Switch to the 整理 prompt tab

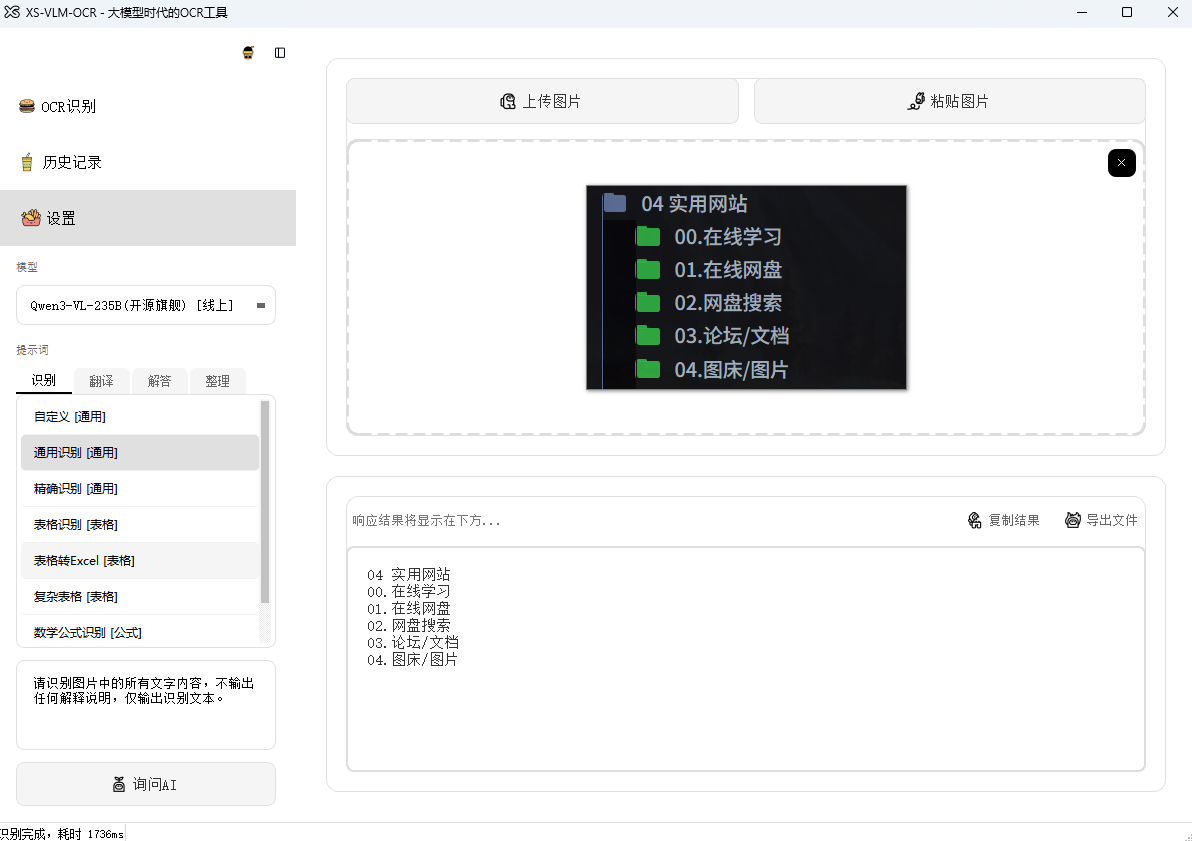point(217,381)
